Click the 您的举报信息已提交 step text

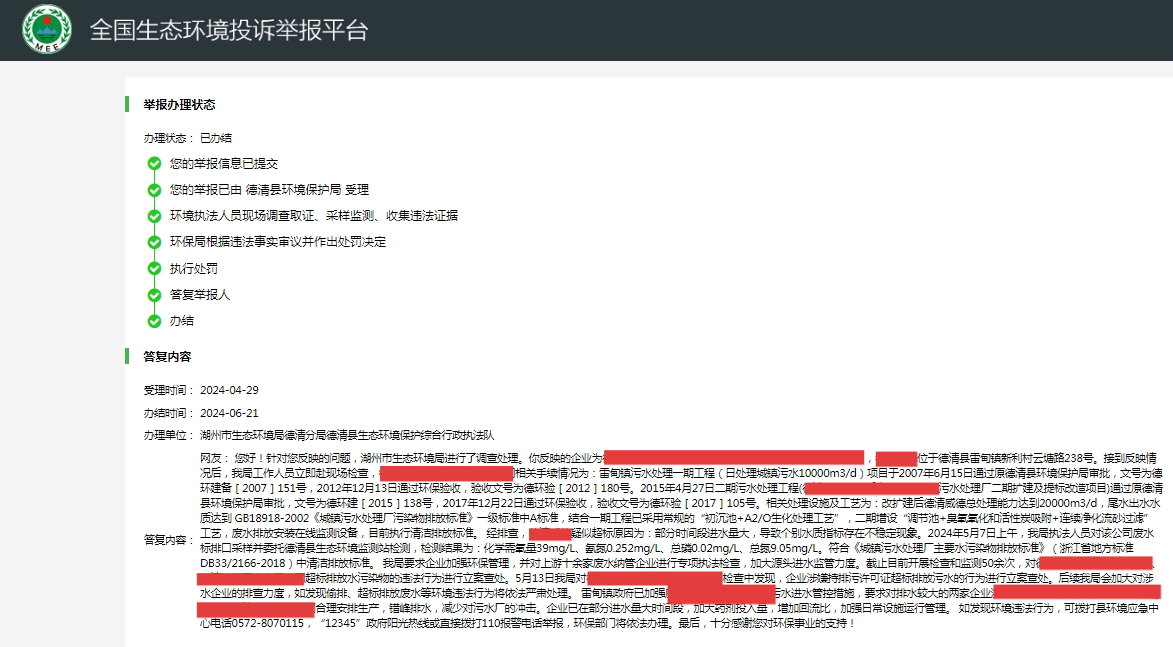pos(224,164)
